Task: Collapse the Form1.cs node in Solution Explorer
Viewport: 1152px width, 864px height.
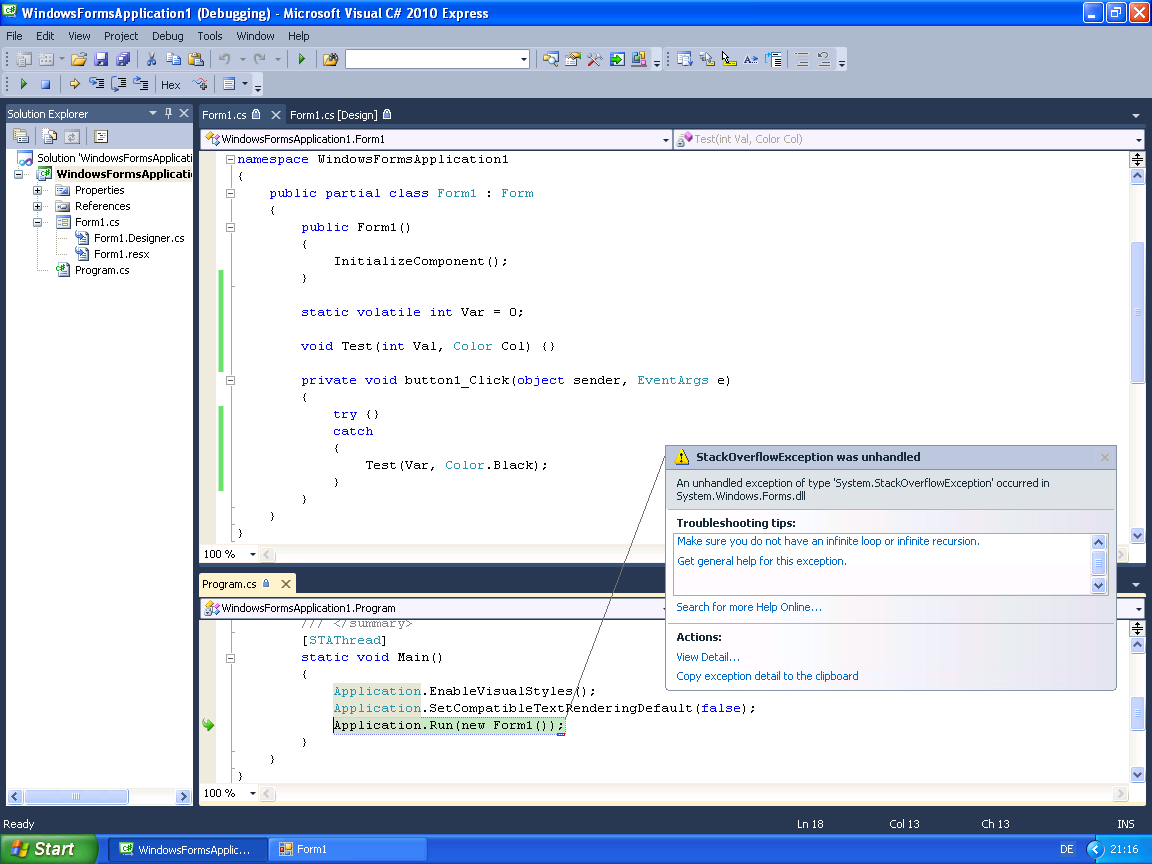Action: coord(37,223)
